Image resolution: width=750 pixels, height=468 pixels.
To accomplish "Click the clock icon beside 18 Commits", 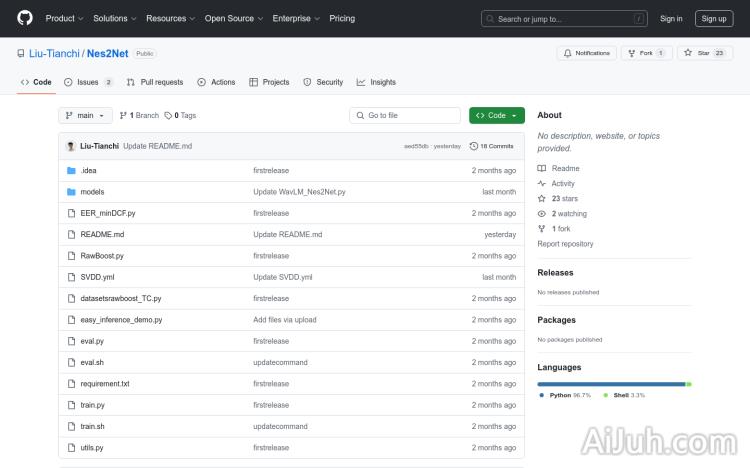I will point(474,146).
